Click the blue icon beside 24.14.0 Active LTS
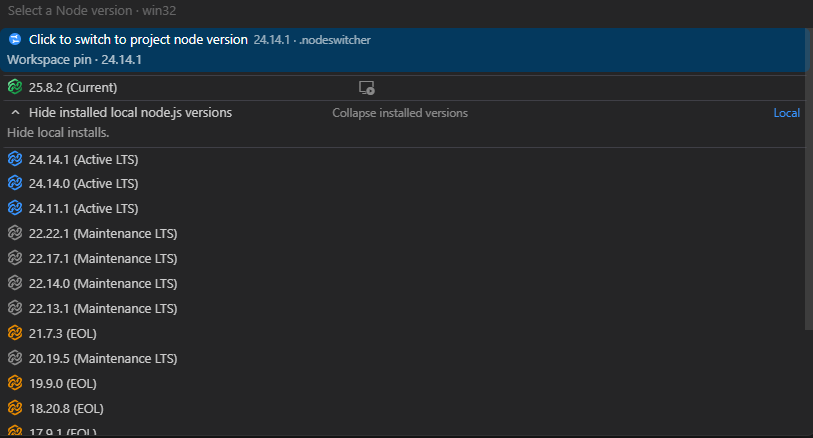 15,183
